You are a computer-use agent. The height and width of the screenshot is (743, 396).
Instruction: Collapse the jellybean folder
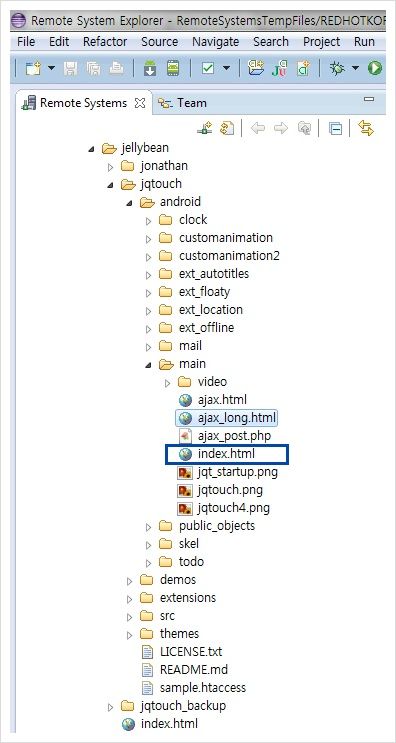[91, 149]
